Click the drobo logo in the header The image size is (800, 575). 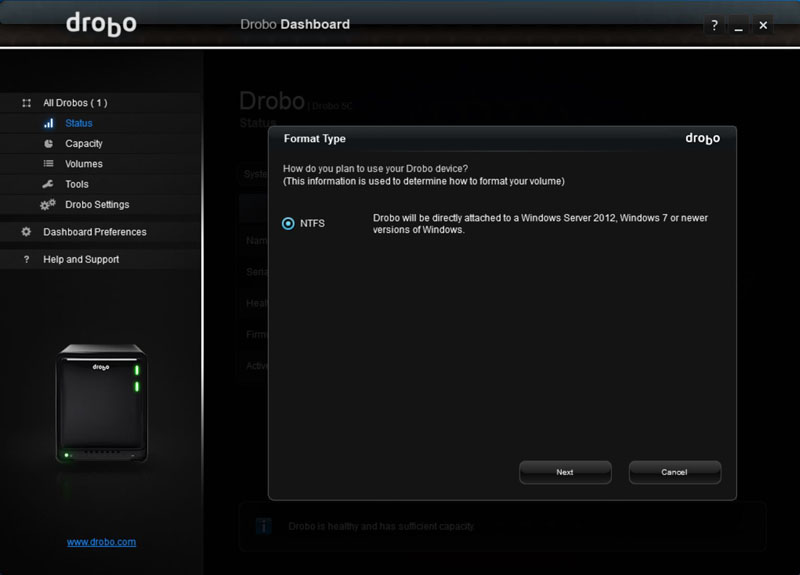101,24
